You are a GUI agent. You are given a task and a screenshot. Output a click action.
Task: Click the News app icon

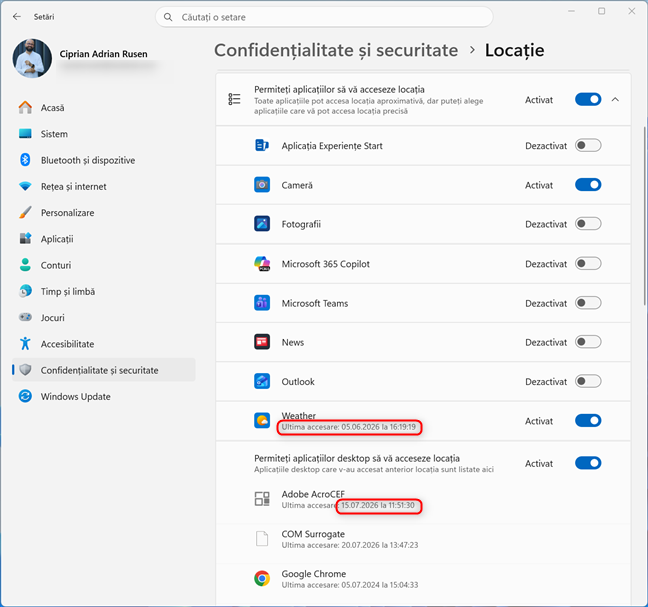262,342
